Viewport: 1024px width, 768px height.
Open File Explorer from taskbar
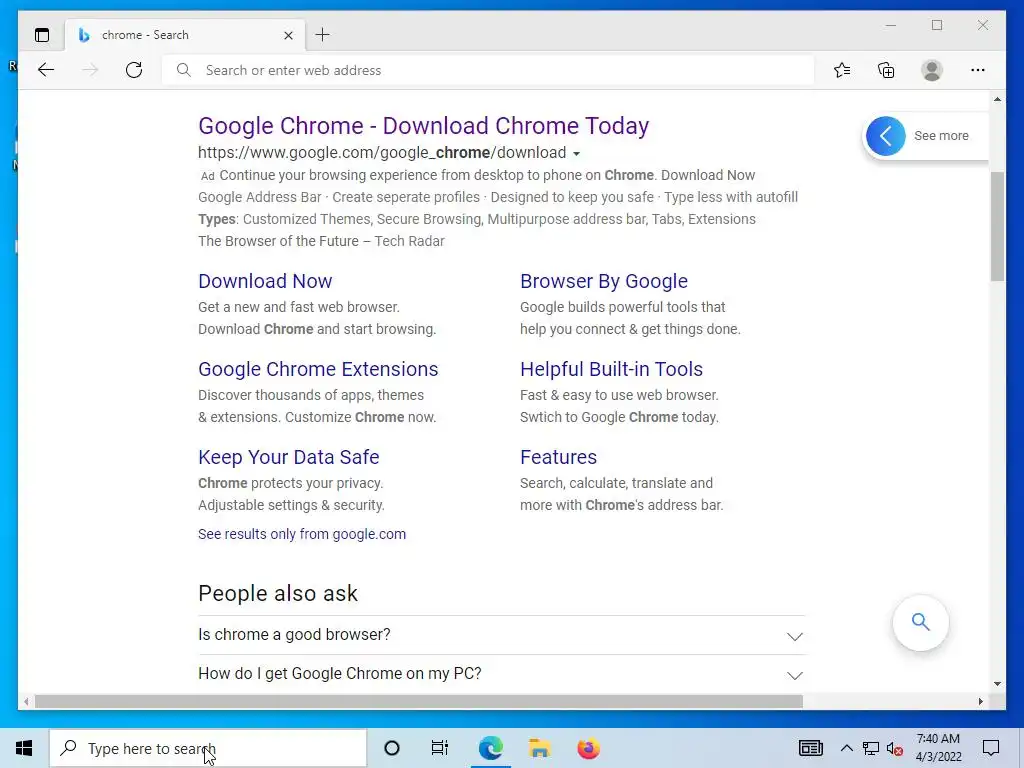(539, 748)
